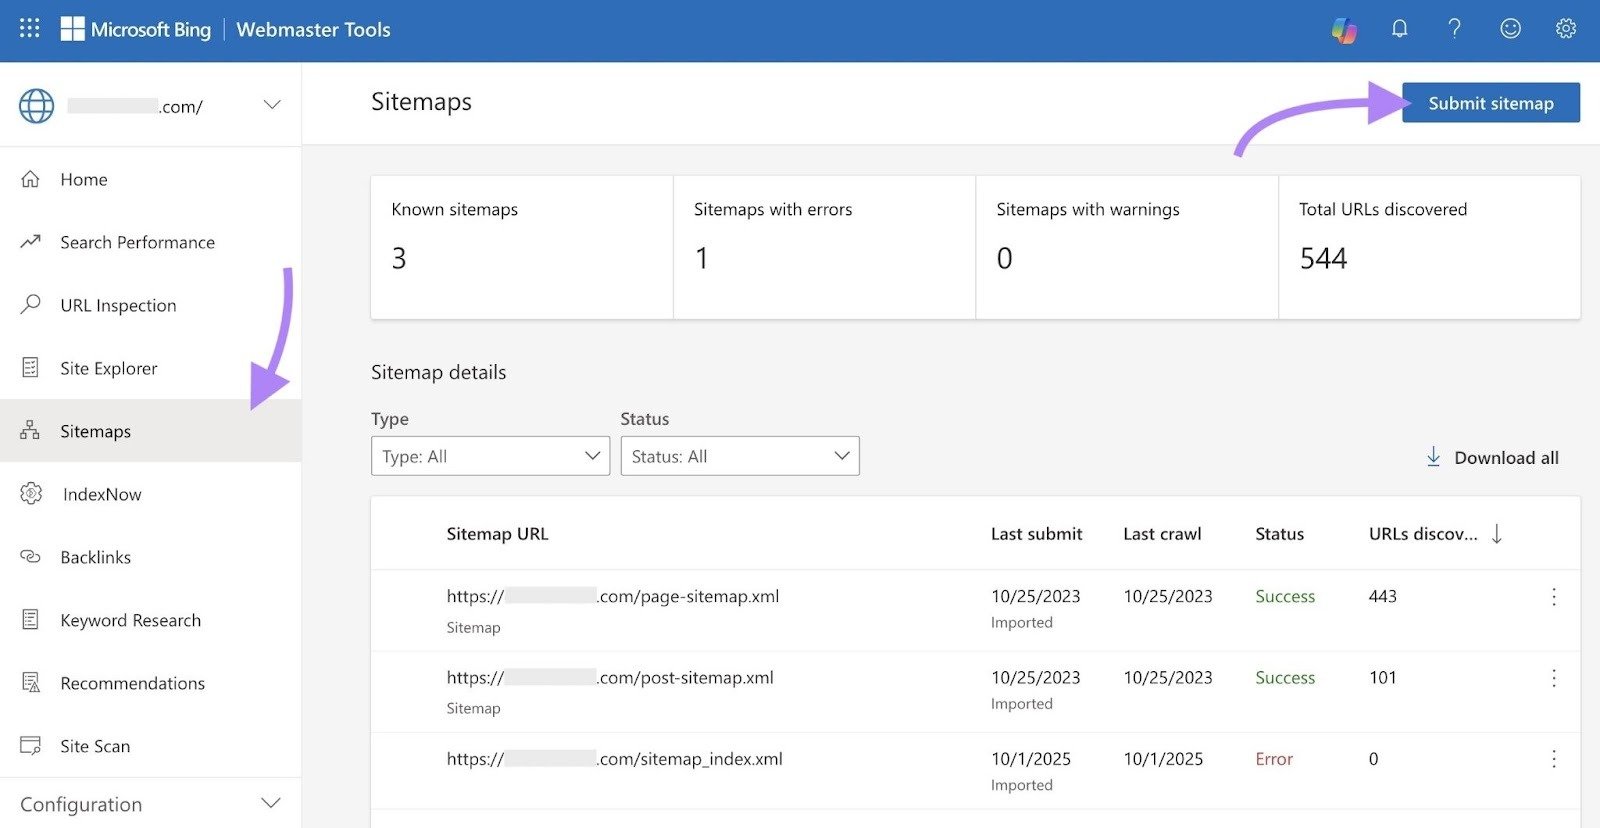Click the feedback smiley icon
Image resolution: width=1600 pixels, height=828 pixels.
(1511, 29)
